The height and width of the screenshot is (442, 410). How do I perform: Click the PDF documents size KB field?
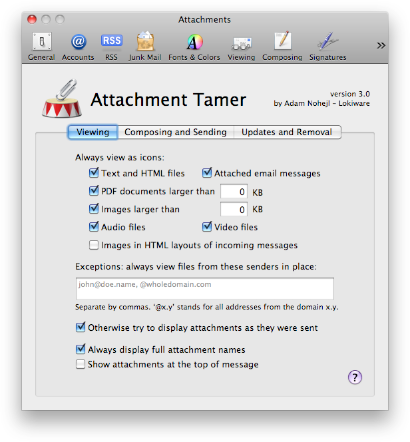(x=234, y=192)
